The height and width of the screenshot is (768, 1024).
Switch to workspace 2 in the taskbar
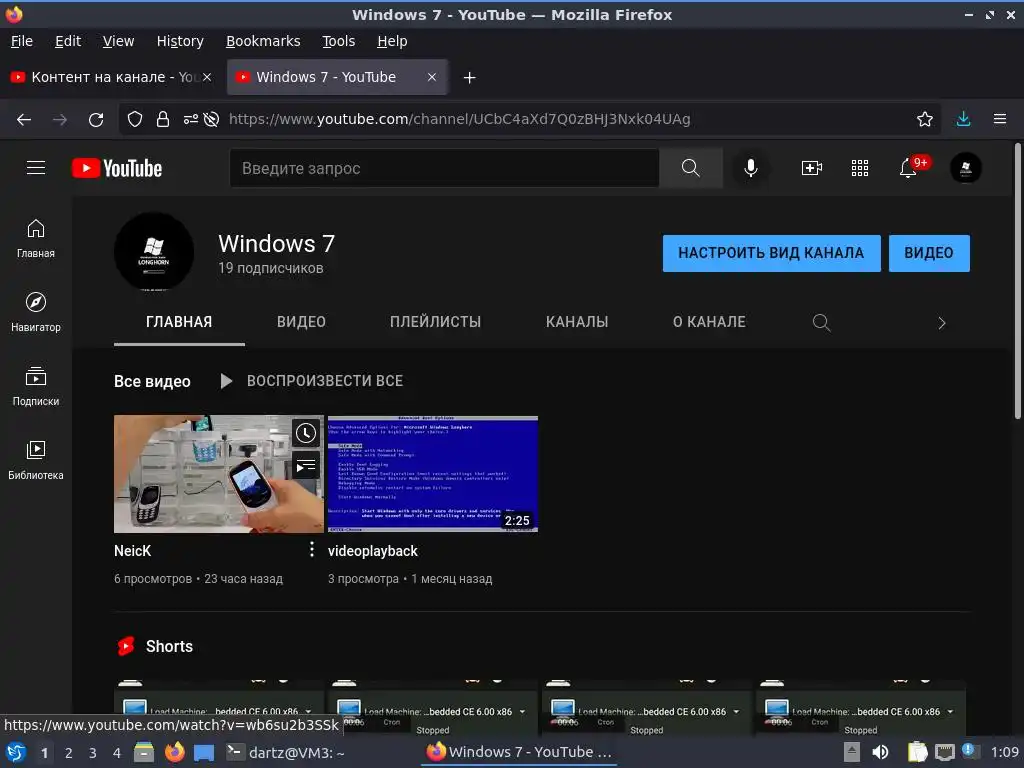(69, 753)
